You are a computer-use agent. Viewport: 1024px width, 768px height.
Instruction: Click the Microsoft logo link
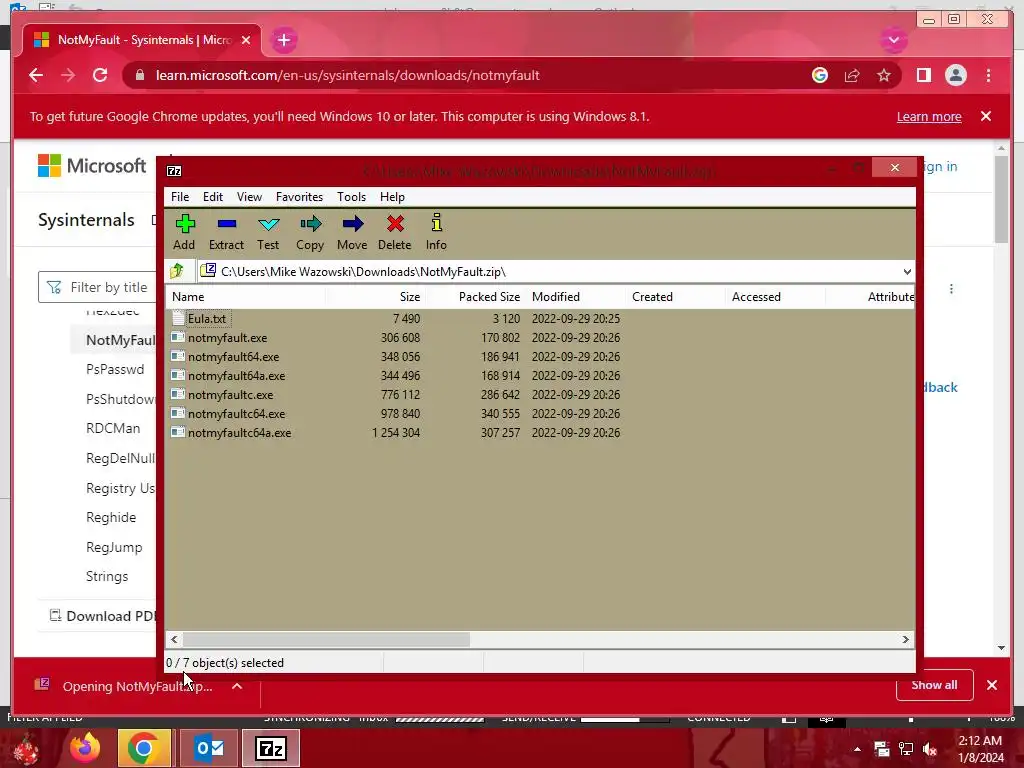[92, 166]
